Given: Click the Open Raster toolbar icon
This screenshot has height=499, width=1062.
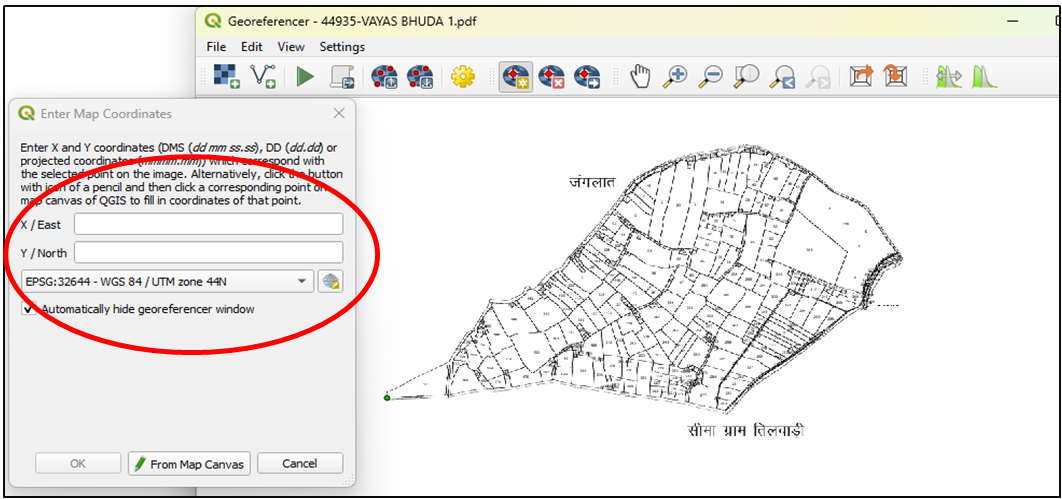Looking at the screenshot, I should 227,77.
